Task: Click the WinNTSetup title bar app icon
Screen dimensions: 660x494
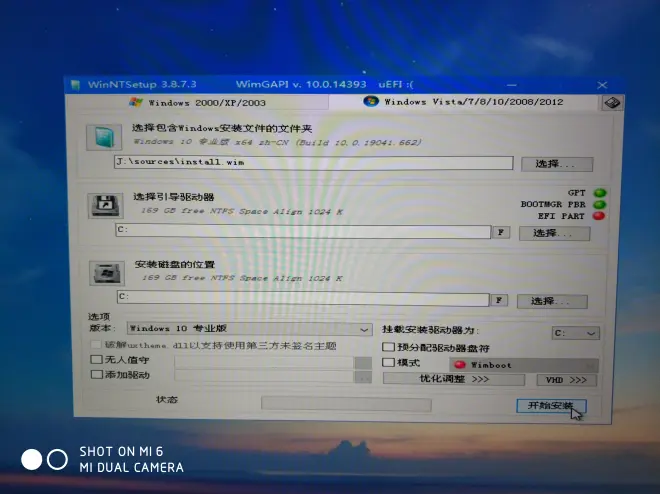Action: coord(75,85)
